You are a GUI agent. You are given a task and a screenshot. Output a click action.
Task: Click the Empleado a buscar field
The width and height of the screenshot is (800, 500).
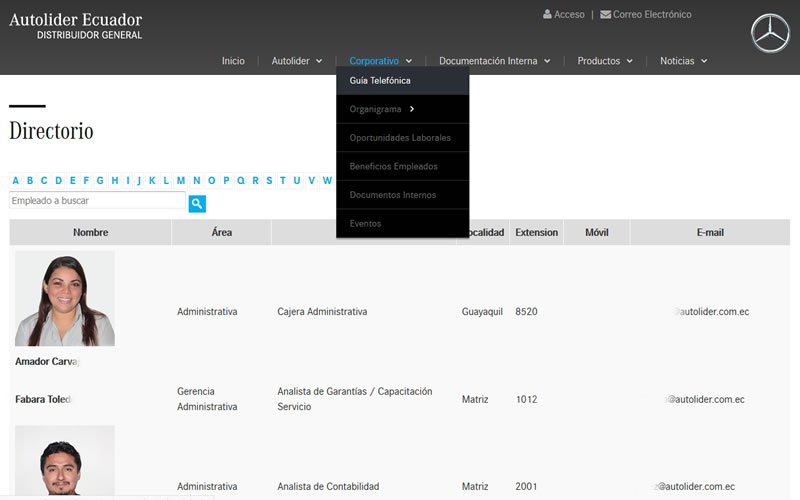tap(97, 201)
